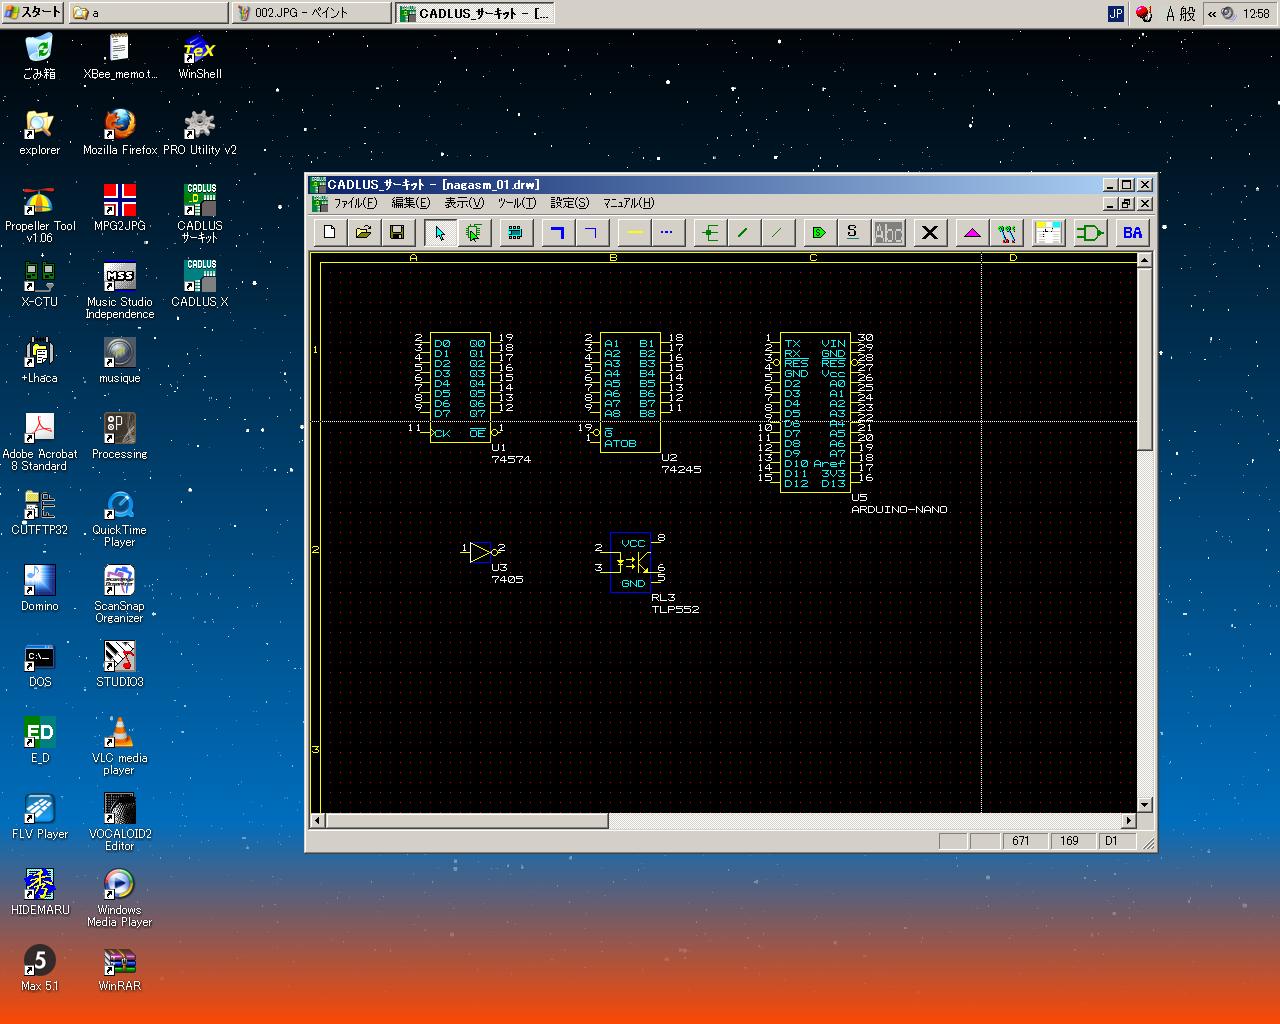The height and width of the screenshot is (1024, 1280).
Task: Click the New file toolbar icon
Action: point(329,233)
